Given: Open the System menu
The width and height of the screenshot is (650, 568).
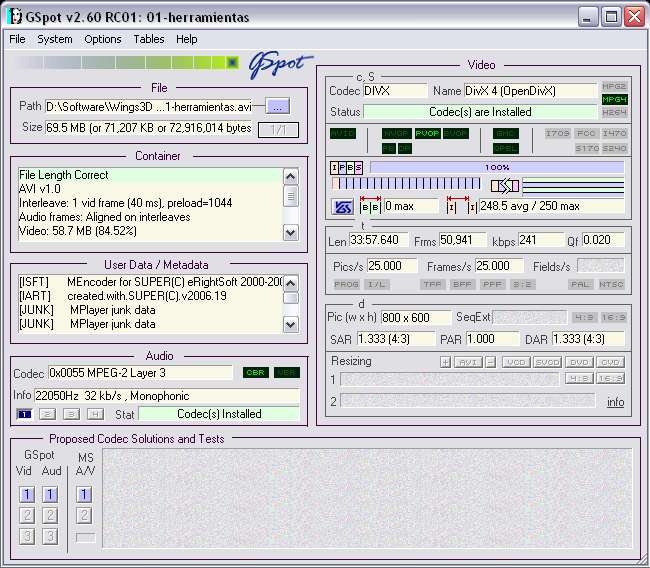Looking at the screenshot, I should point(55,39).
